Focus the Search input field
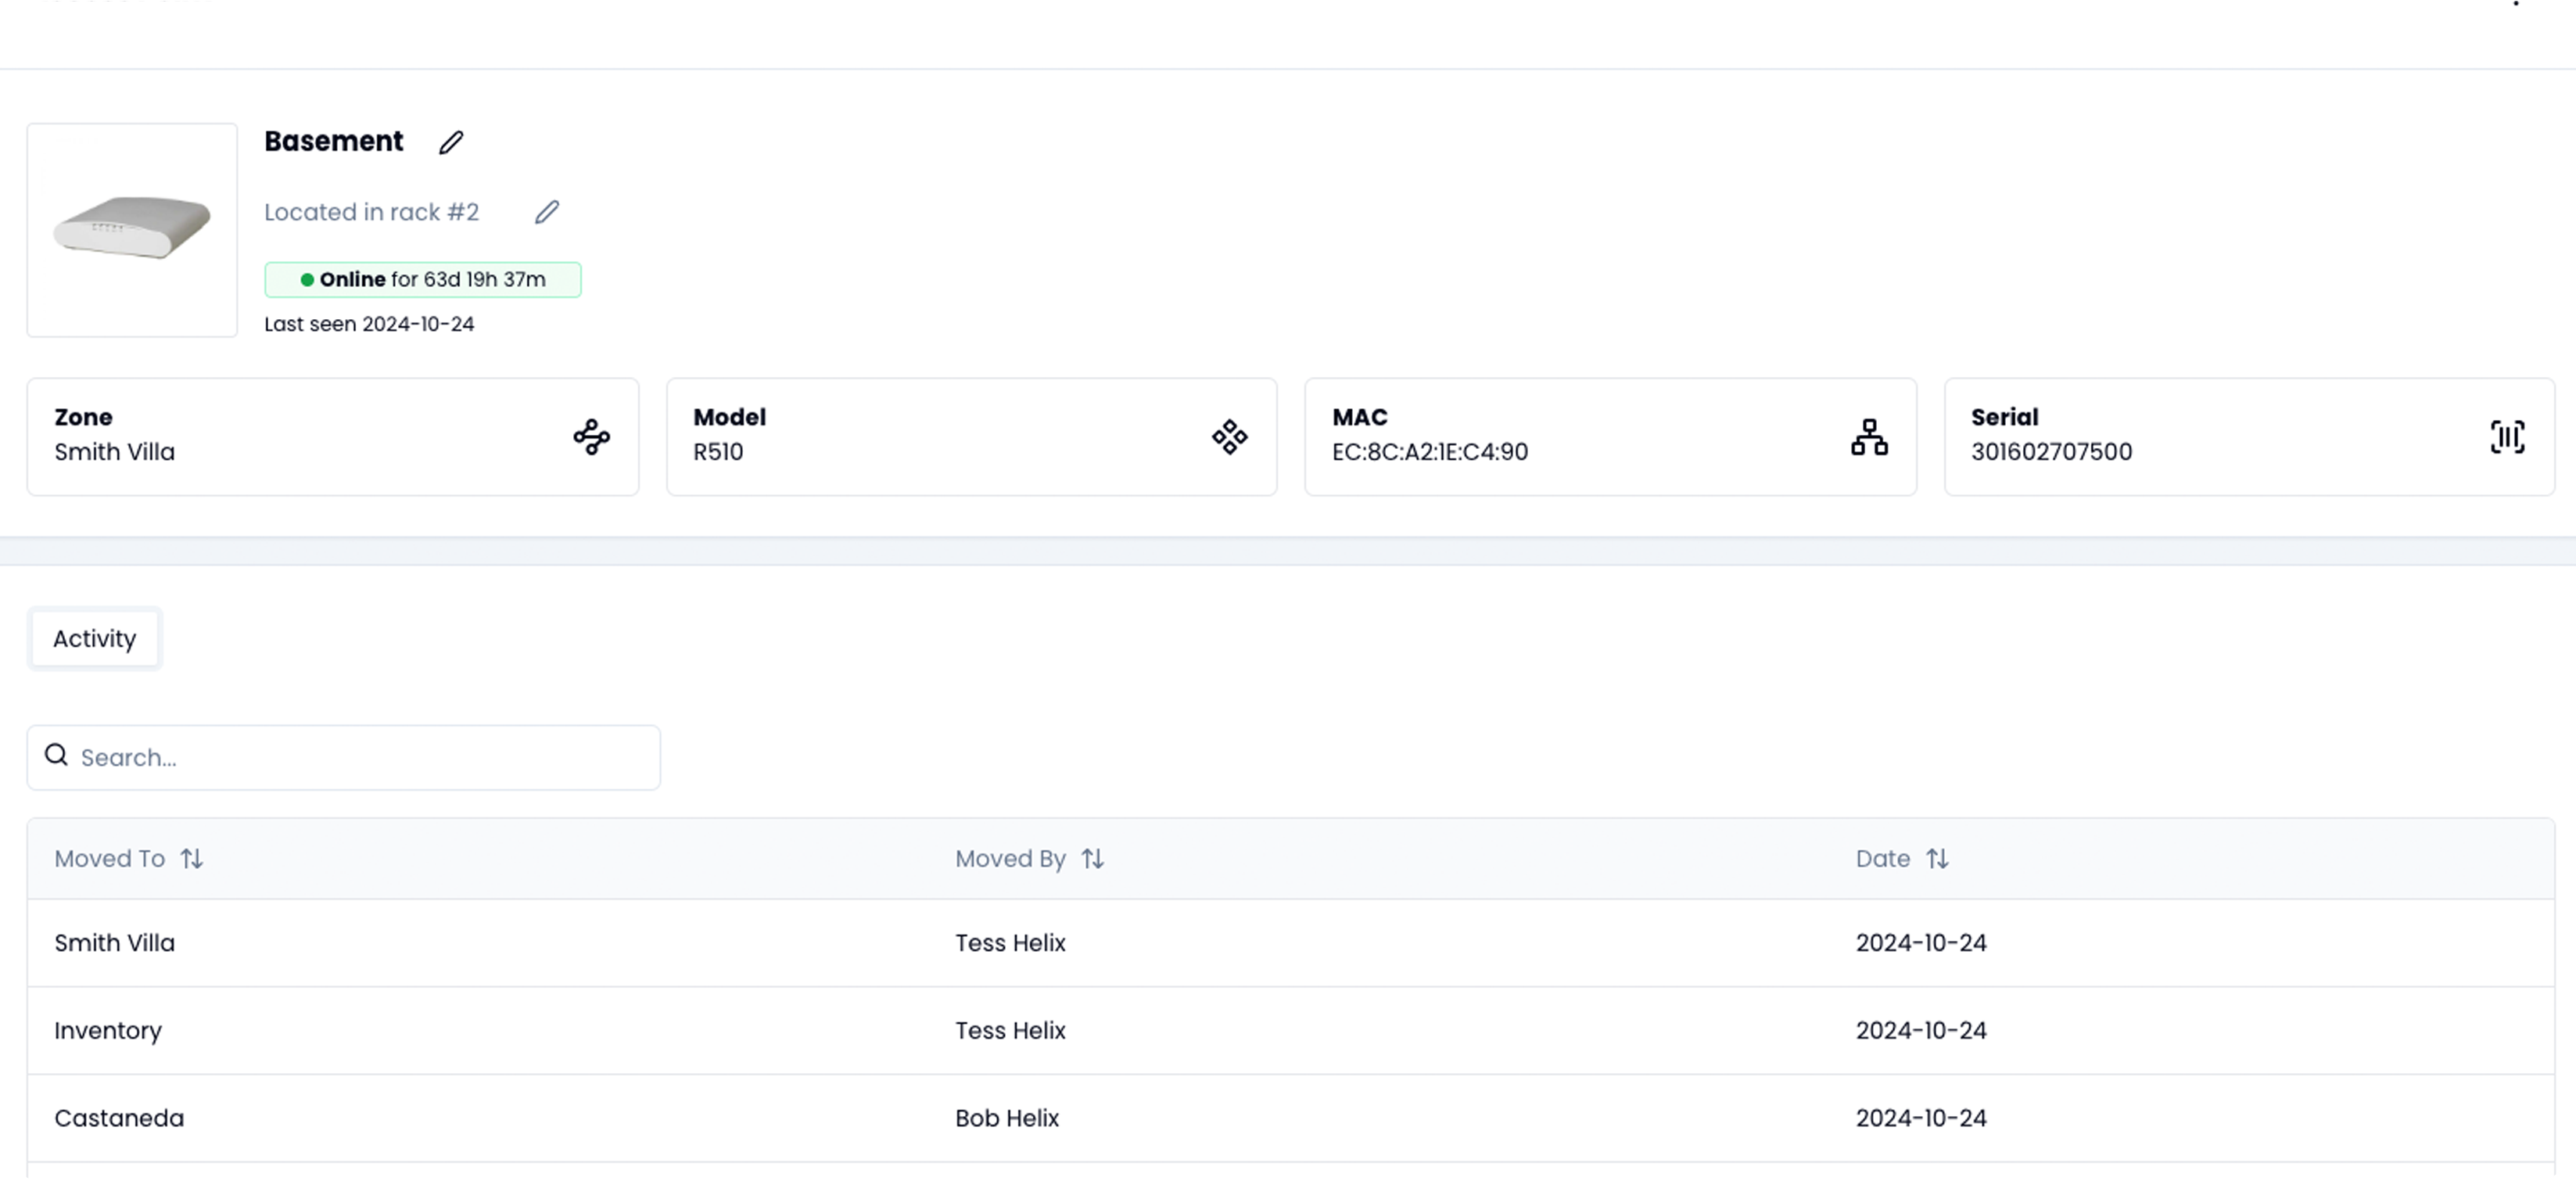The image size is (2576, 1181). click(360, 758)
